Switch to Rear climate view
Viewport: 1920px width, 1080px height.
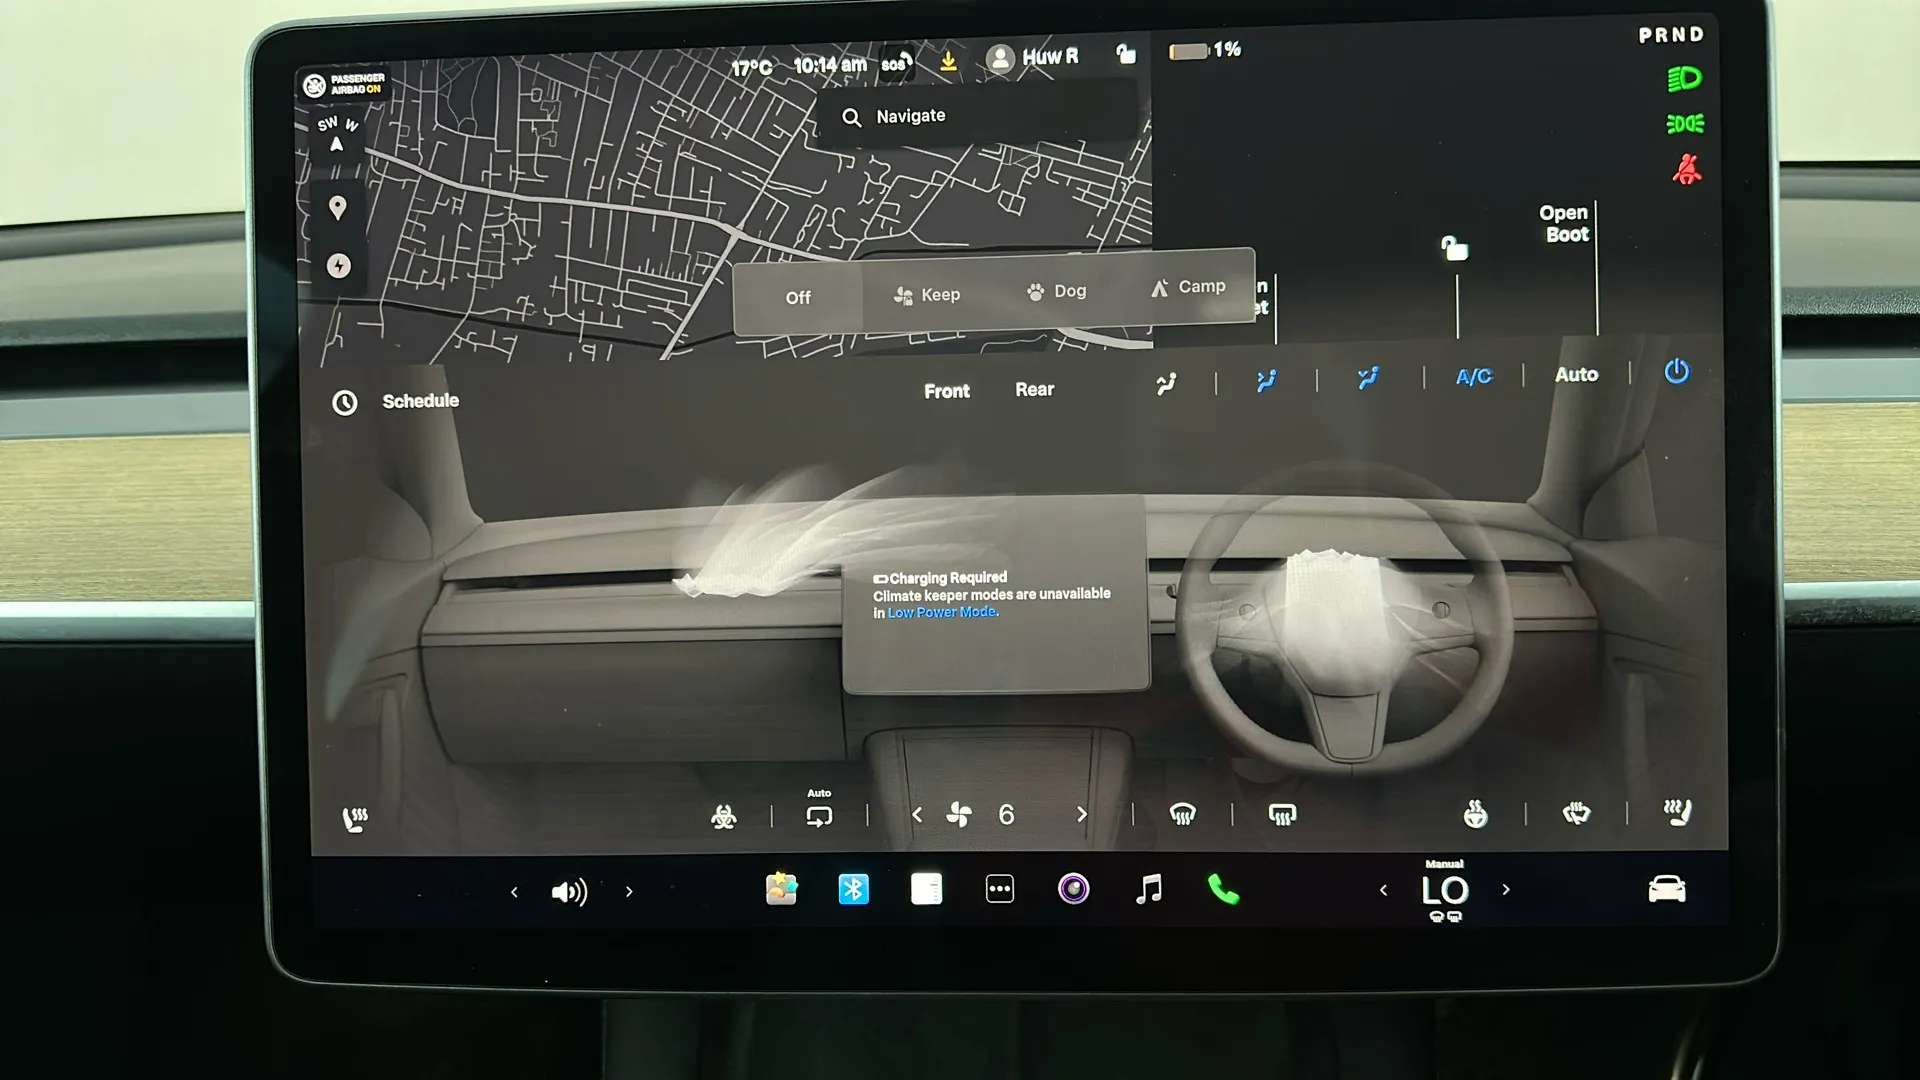point(1034,389)
